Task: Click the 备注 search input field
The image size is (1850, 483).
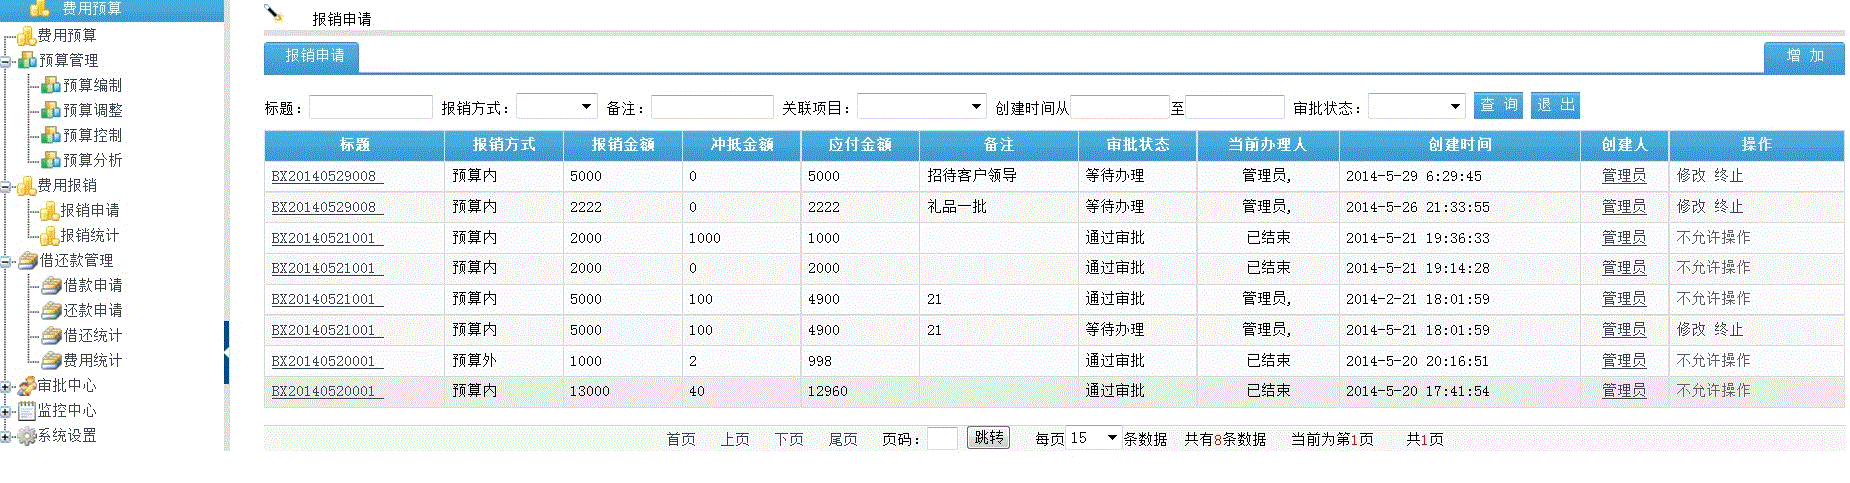Action: pos(712,107)
